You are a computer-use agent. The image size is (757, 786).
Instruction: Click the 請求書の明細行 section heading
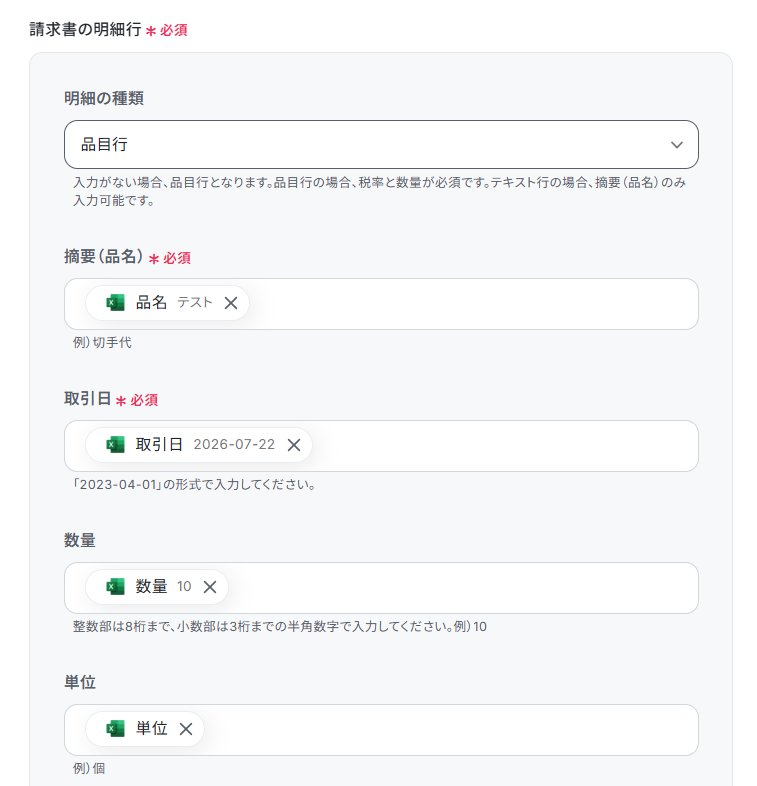tap(85, 29)
